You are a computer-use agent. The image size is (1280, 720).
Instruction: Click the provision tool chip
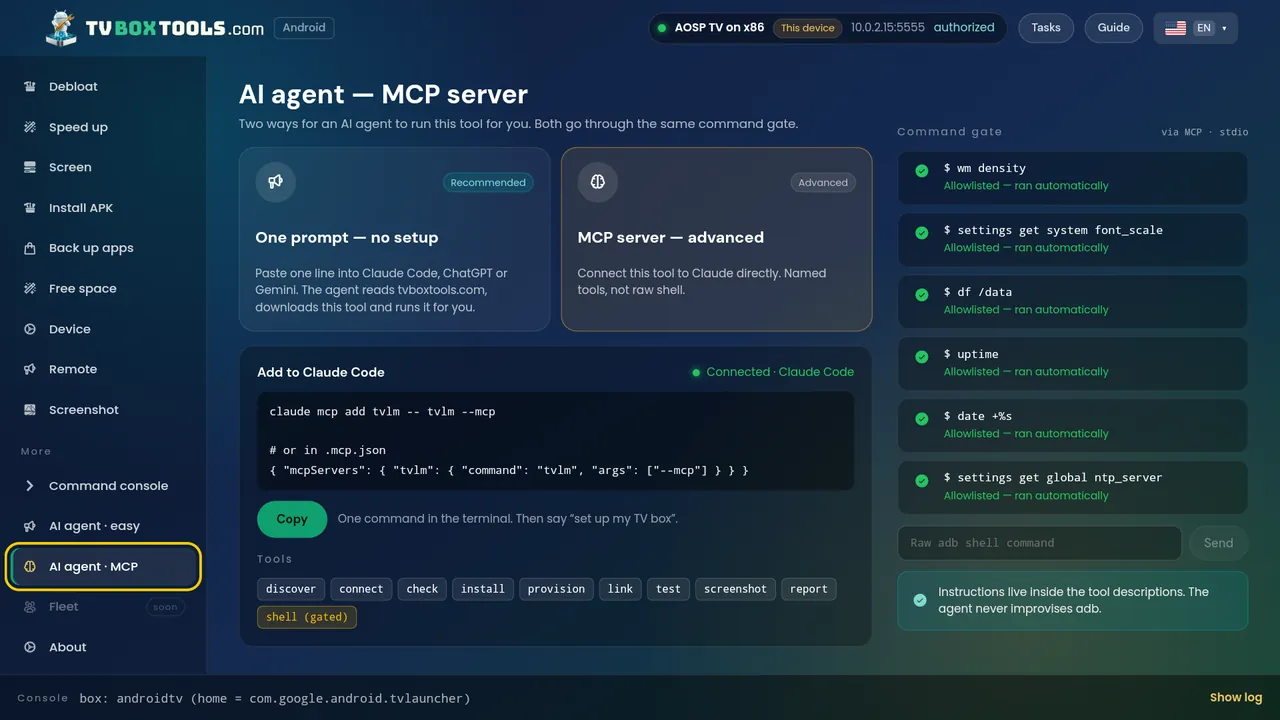(556, 589)
